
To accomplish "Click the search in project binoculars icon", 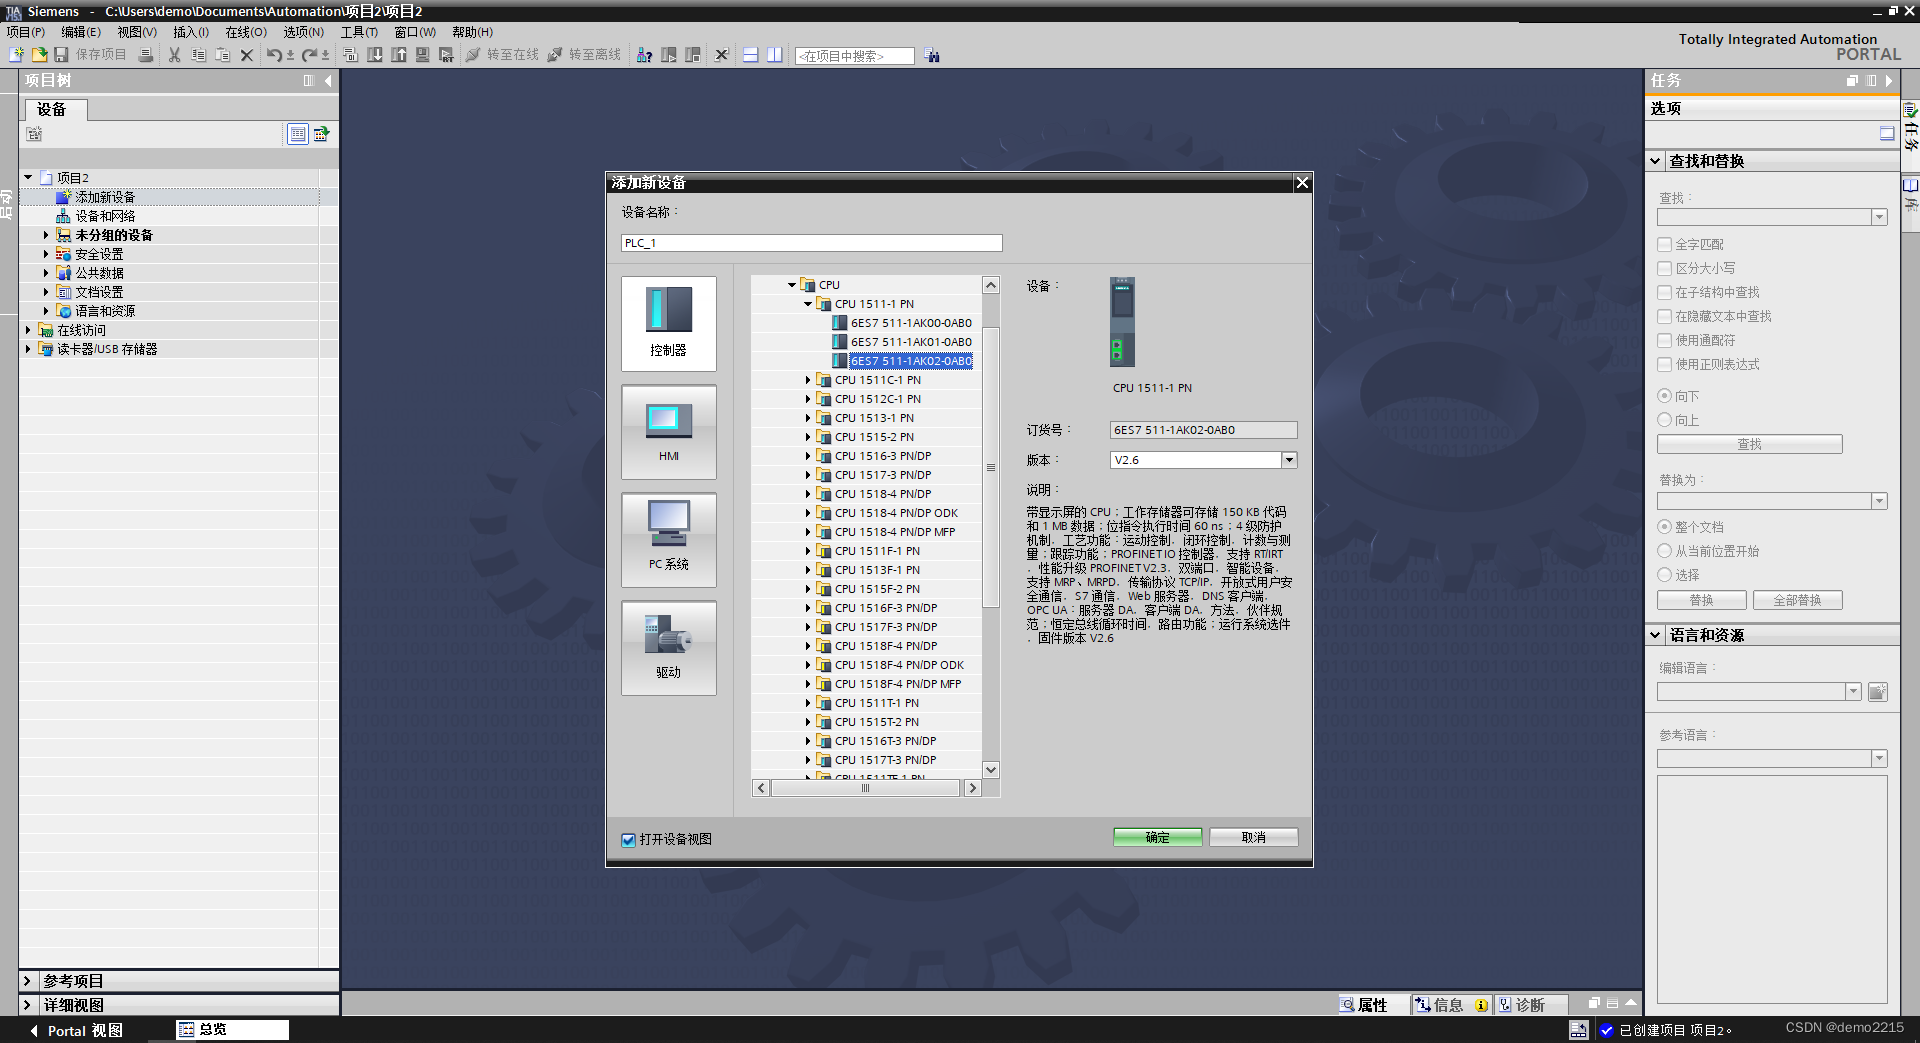I will click(933, 56).
